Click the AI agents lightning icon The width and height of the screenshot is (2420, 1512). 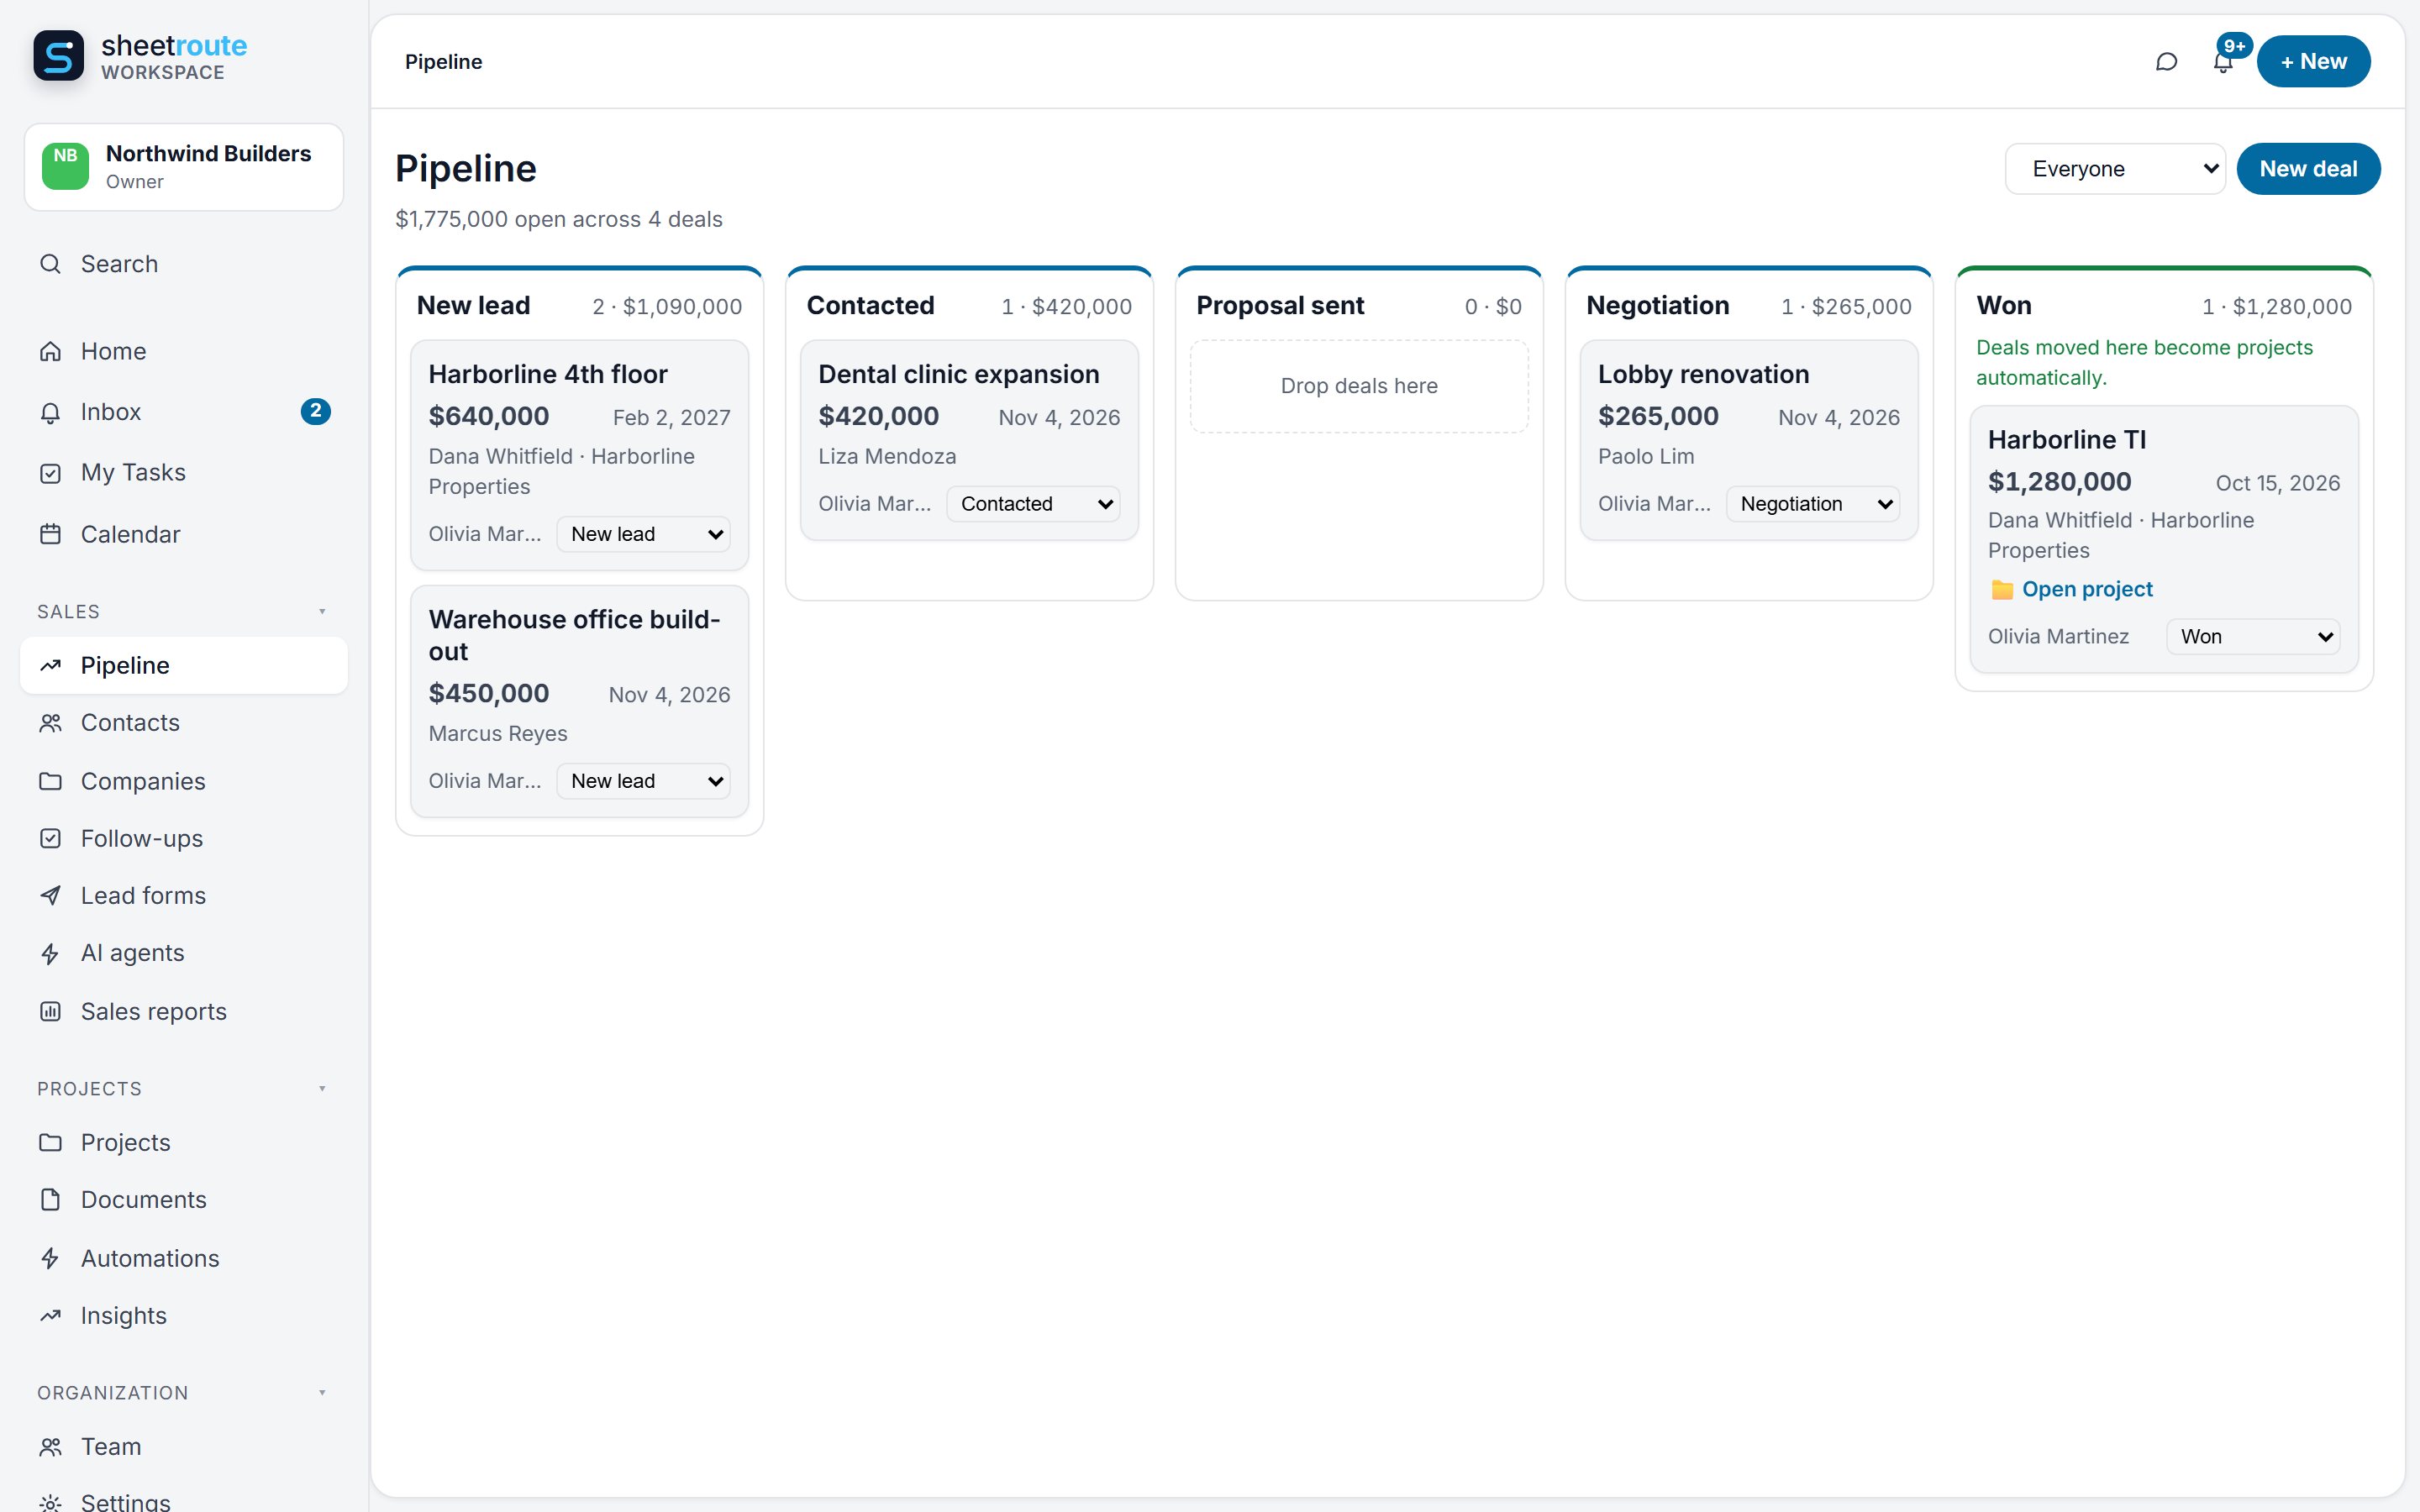50,953
